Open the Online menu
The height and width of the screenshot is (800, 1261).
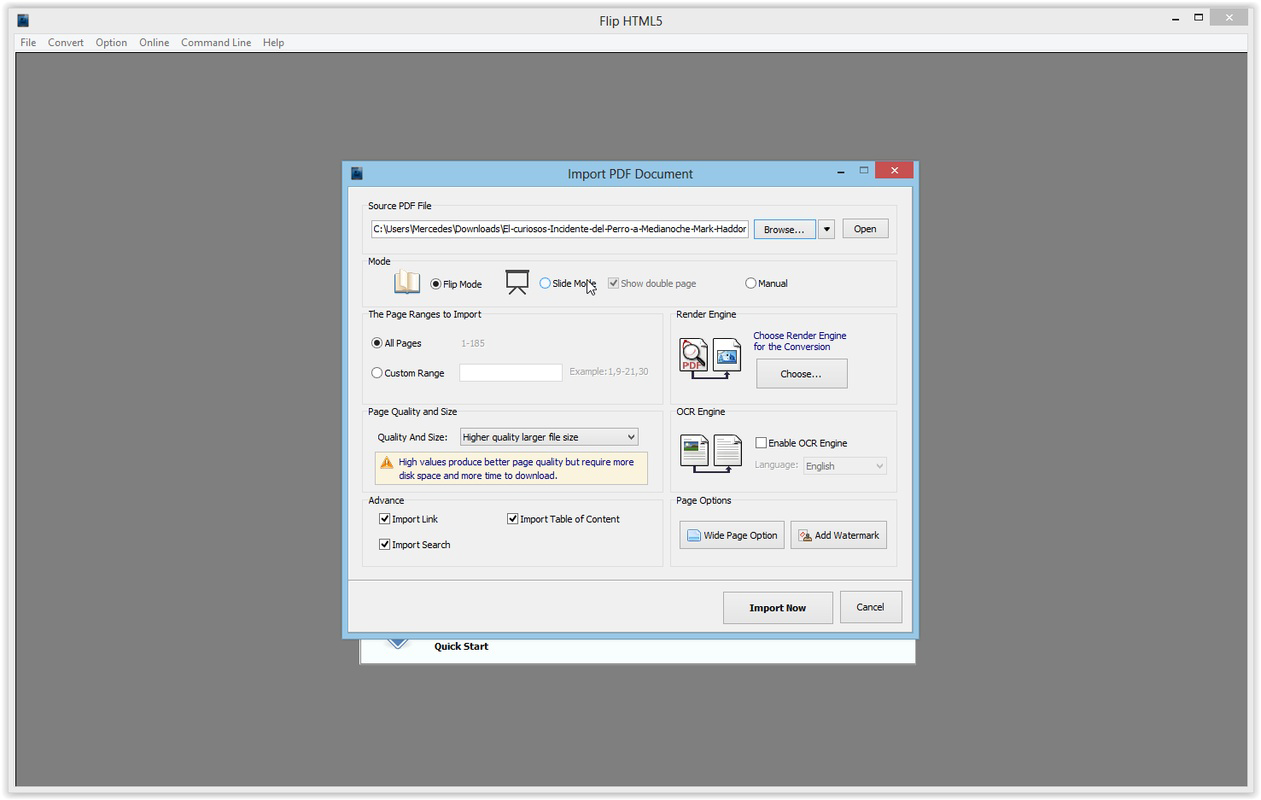coord(154,42)
